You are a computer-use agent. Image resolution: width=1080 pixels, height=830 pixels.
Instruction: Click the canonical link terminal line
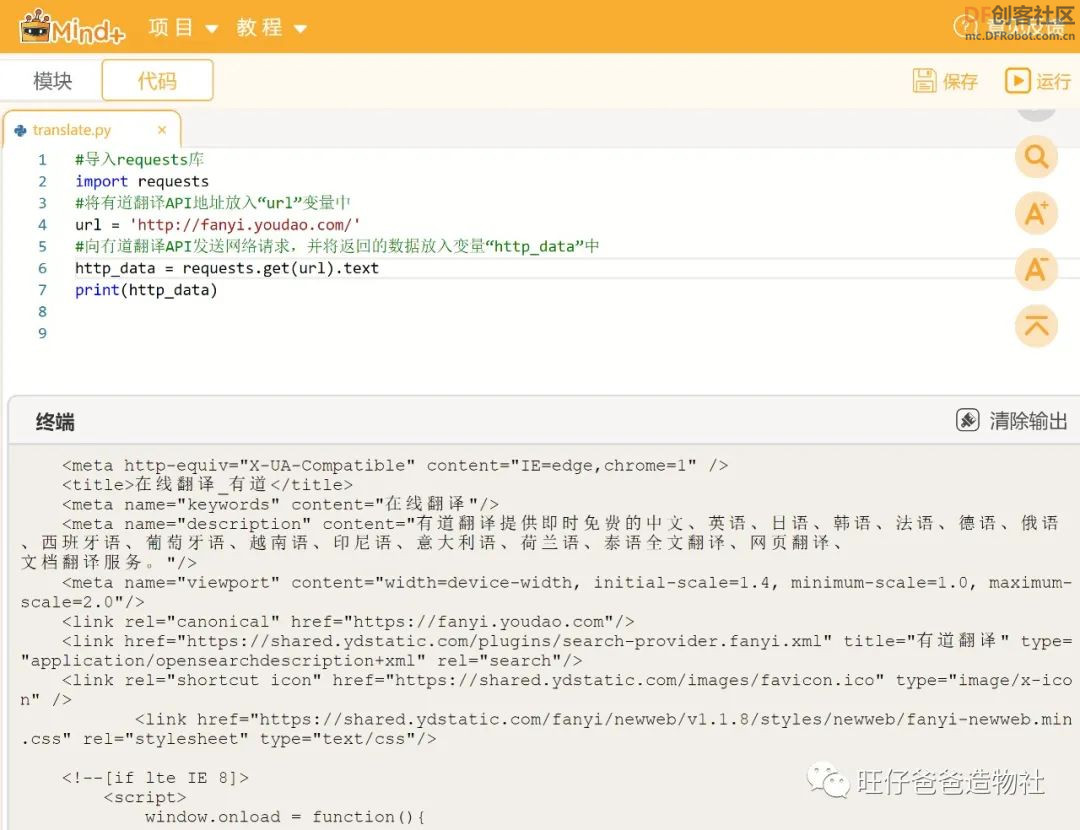coord(348,621)
